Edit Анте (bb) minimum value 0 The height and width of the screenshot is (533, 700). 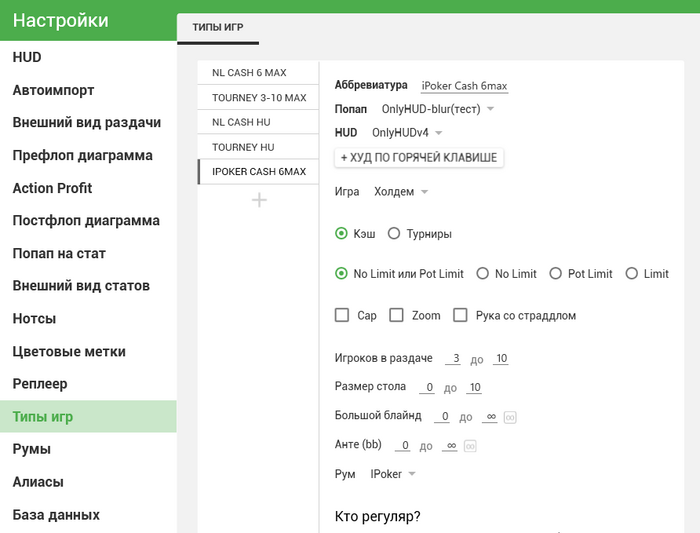click(x=403, y=445)
